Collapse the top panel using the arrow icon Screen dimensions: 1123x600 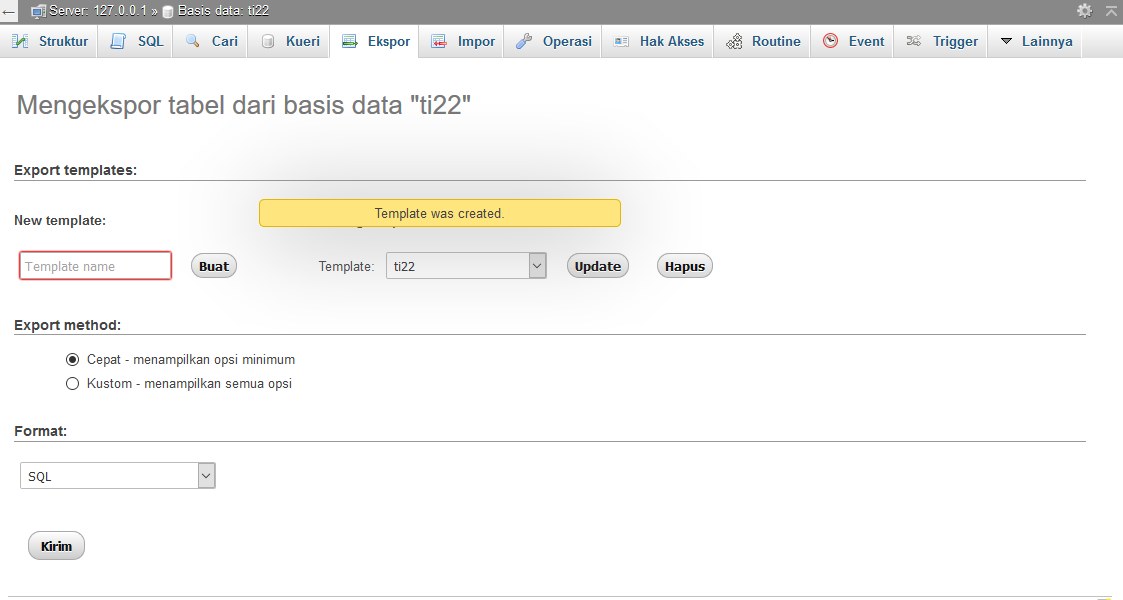tap(1111, 9)
